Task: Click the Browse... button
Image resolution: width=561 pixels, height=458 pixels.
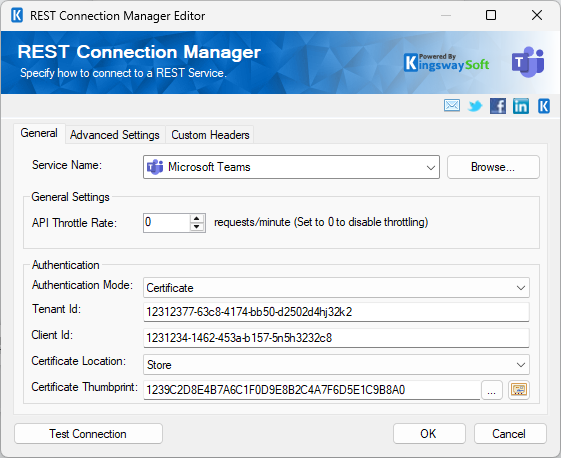Action: click(x=493, y=167)
